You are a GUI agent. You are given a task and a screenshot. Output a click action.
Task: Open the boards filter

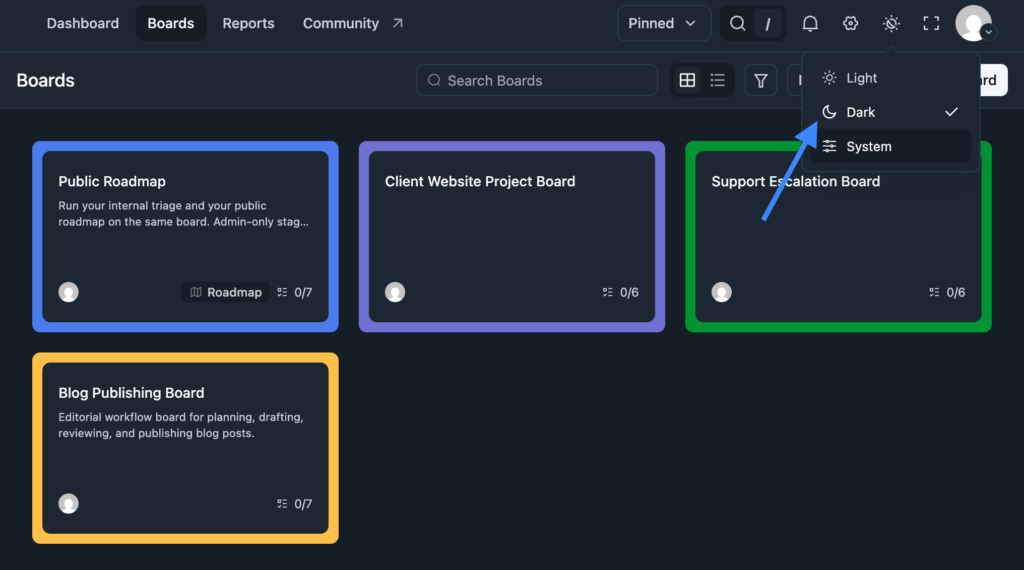[x=761, y=80]
